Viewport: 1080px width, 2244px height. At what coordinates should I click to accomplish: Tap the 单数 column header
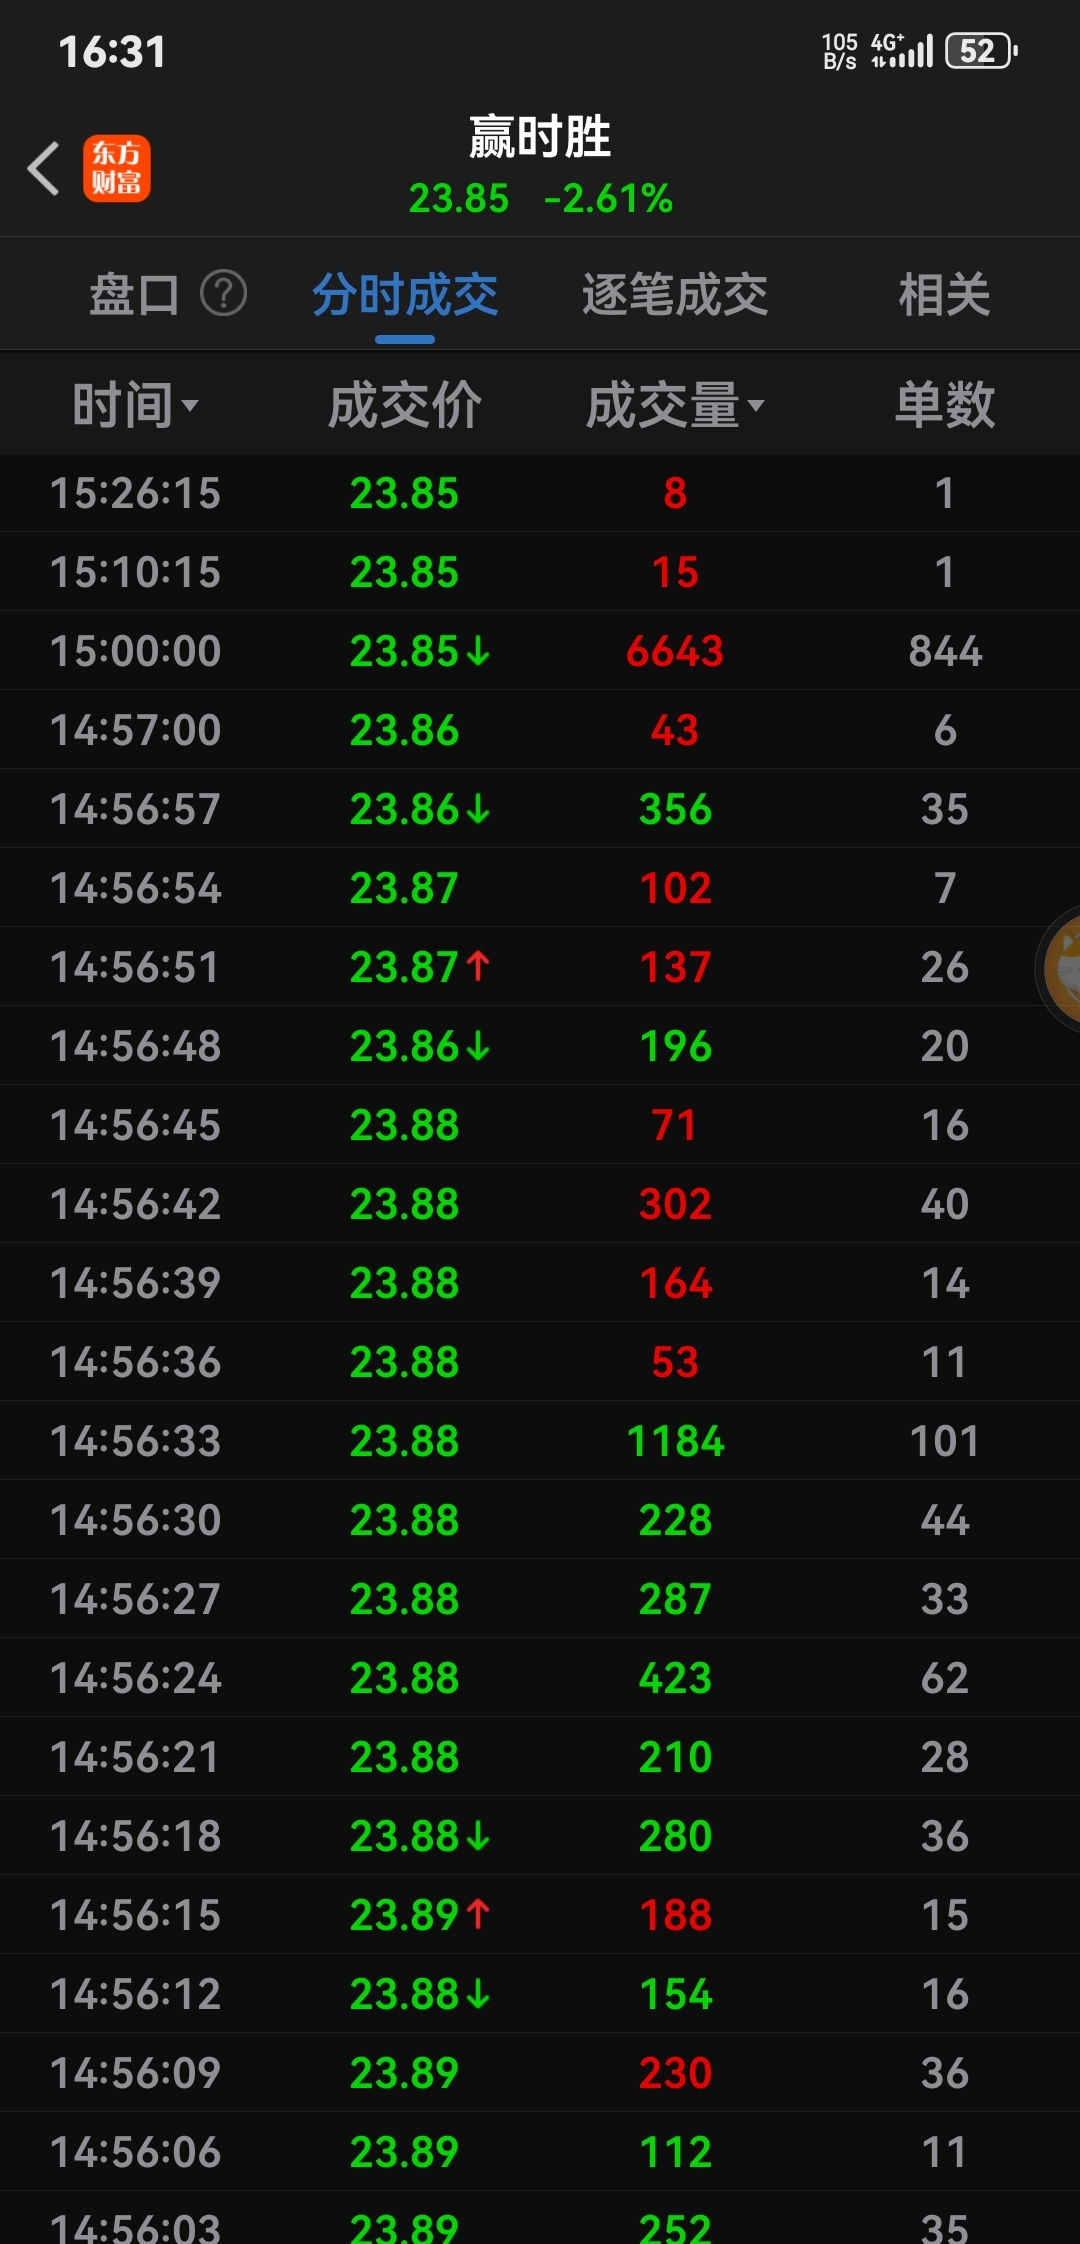pos(945,405)
